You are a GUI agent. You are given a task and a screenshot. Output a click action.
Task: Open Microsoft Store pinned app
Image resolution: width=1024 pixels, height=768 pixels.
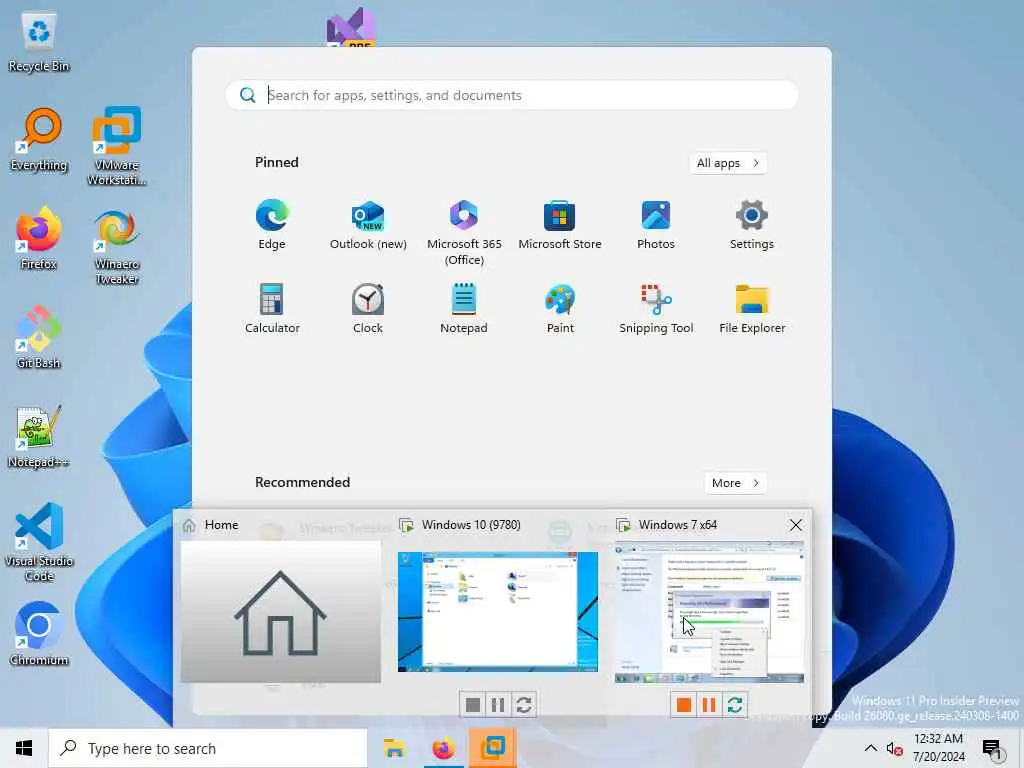(560, 225)
